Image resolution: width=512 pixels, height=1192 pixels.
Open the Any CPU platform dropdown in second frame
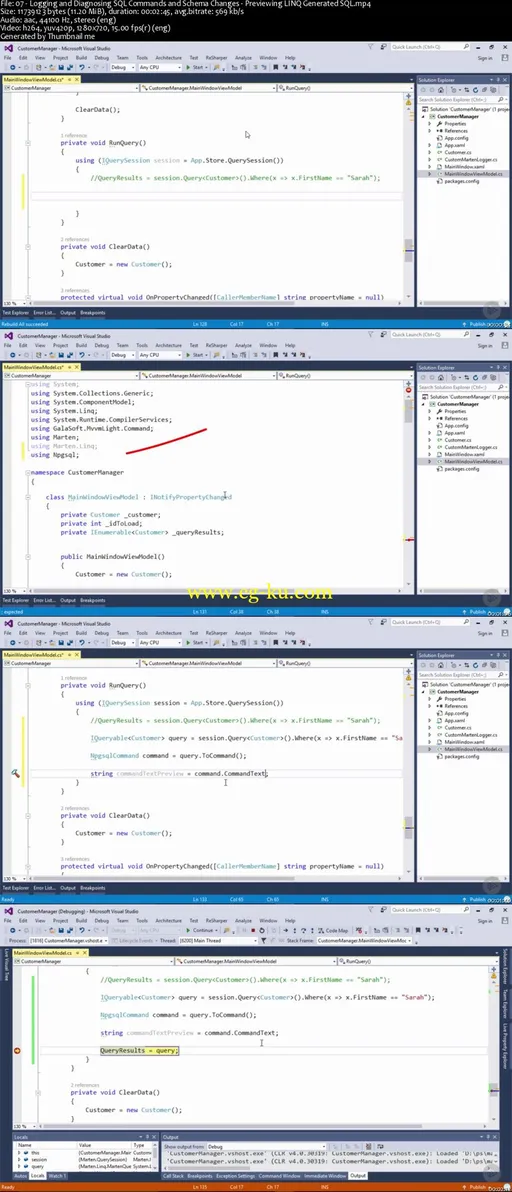[x=160, y=354]
